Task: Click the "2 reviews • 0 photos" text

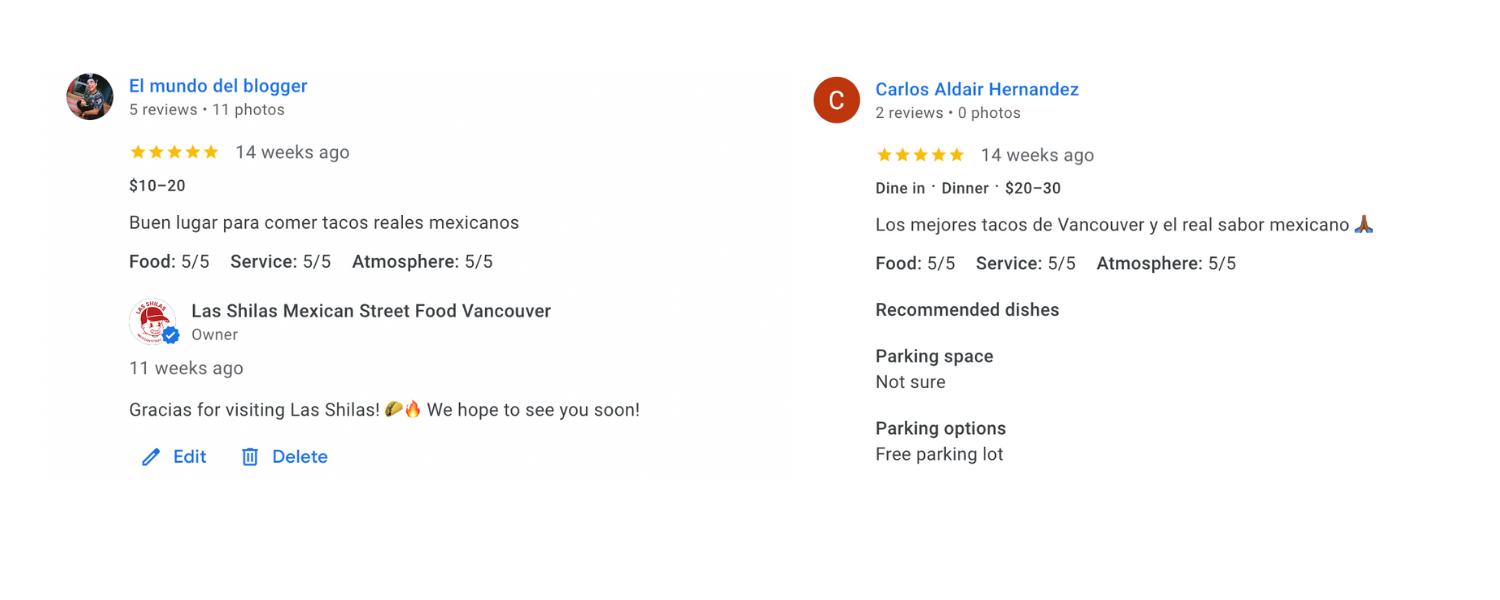Action: [948, 113]
